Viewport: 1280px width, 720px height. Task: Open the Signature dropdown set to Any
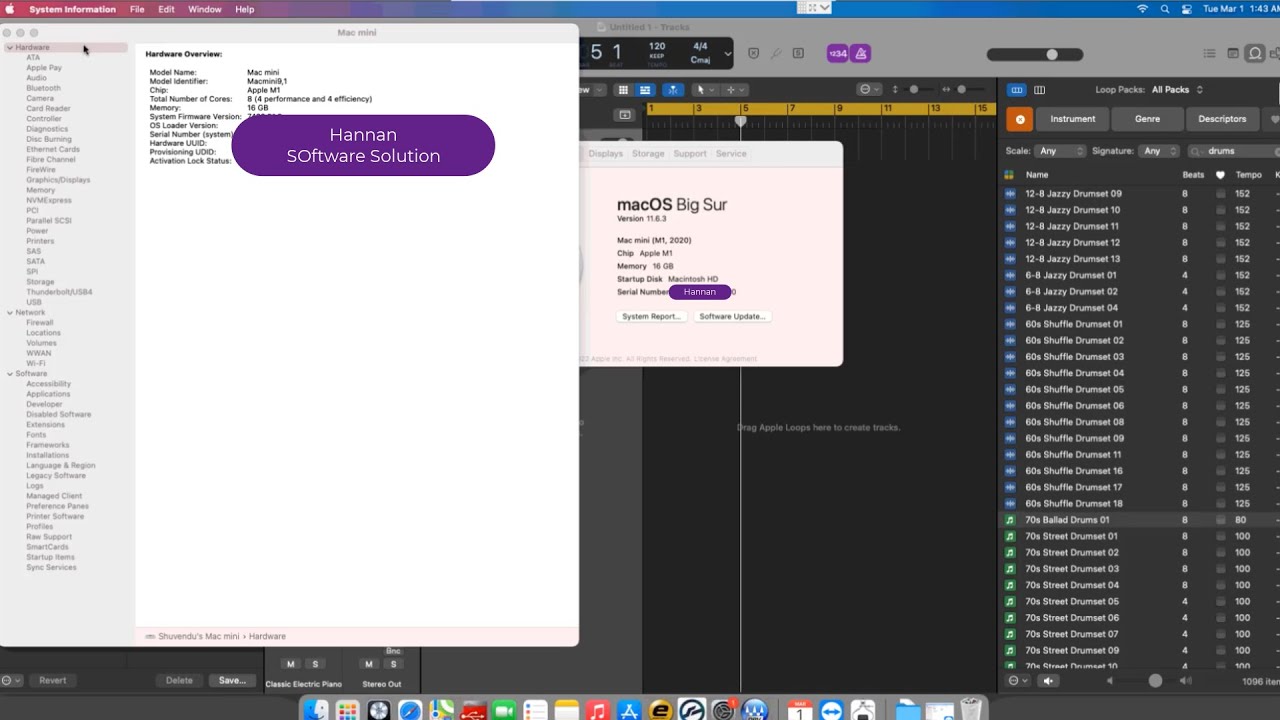click(1160, 151)
